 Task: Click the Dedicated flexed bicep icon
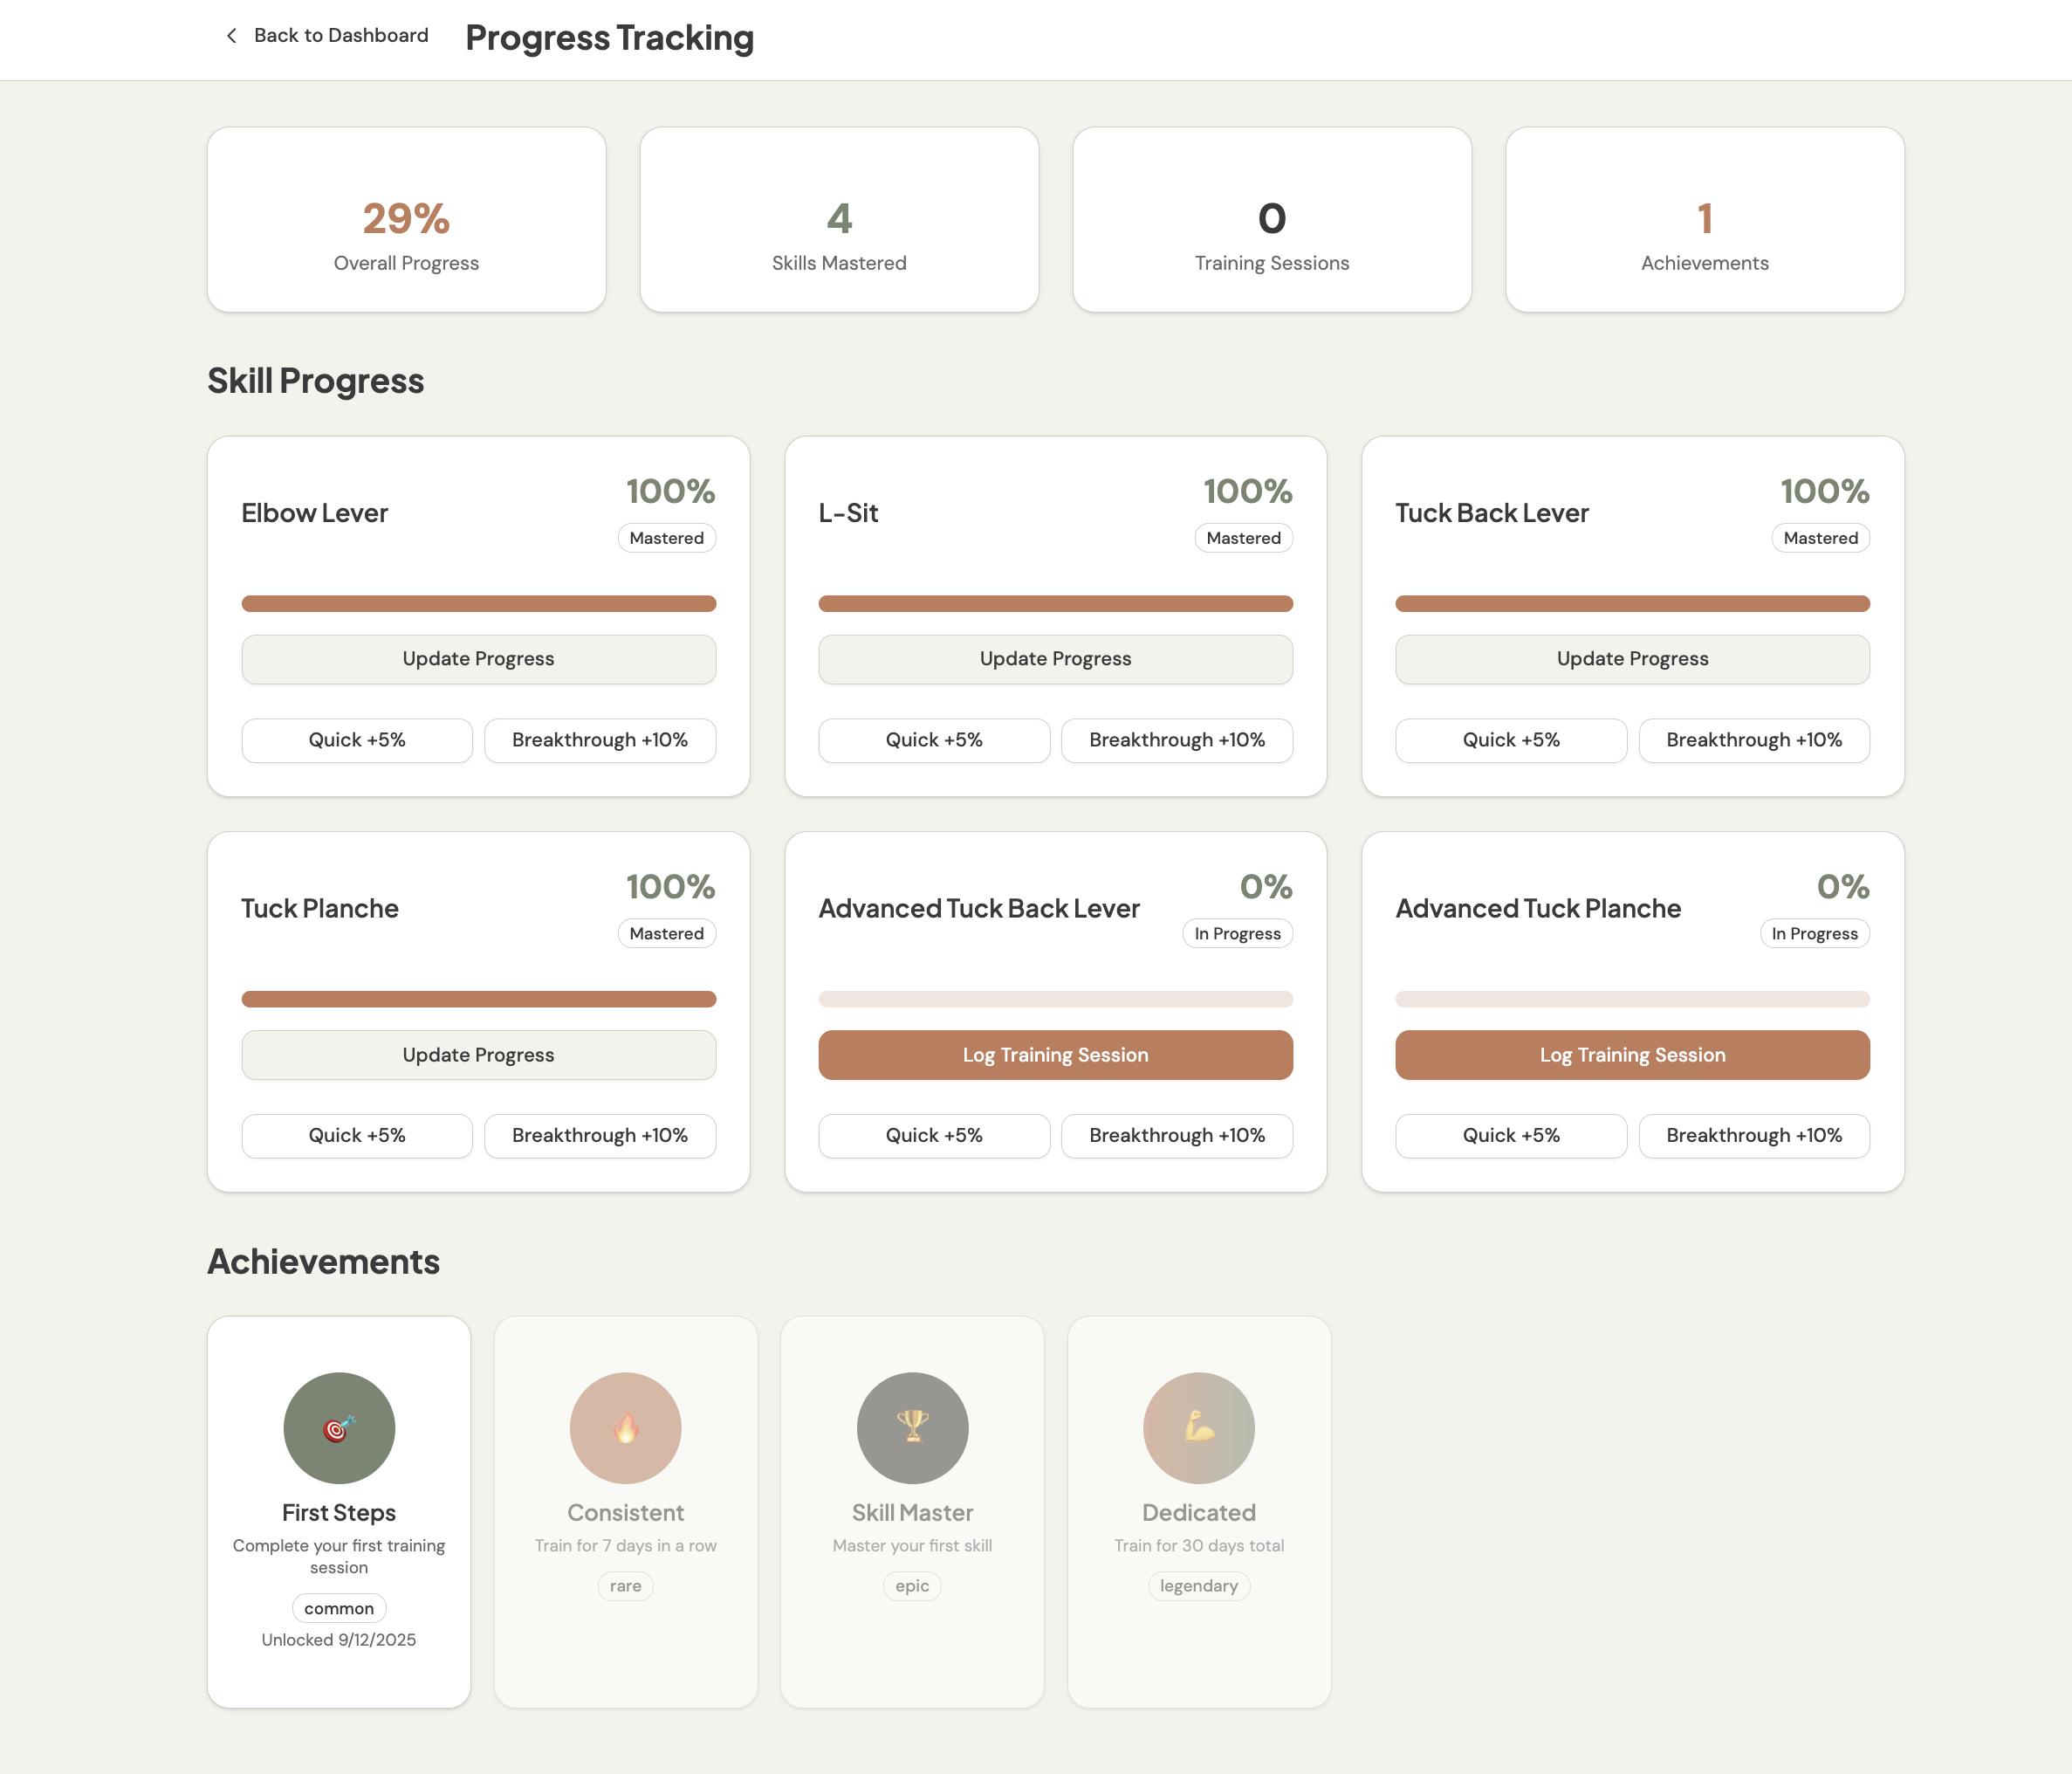click(x=1198, y=1427)
